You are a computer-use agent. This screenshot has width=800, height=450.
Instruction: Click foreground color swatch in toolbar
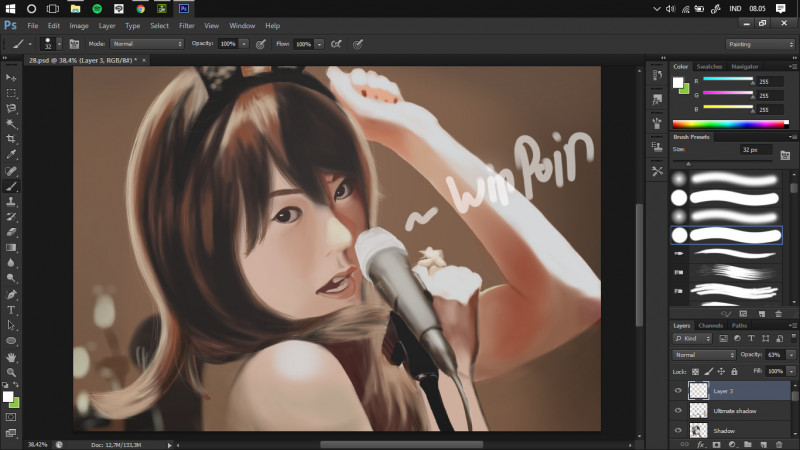click(x=8, y=397)
